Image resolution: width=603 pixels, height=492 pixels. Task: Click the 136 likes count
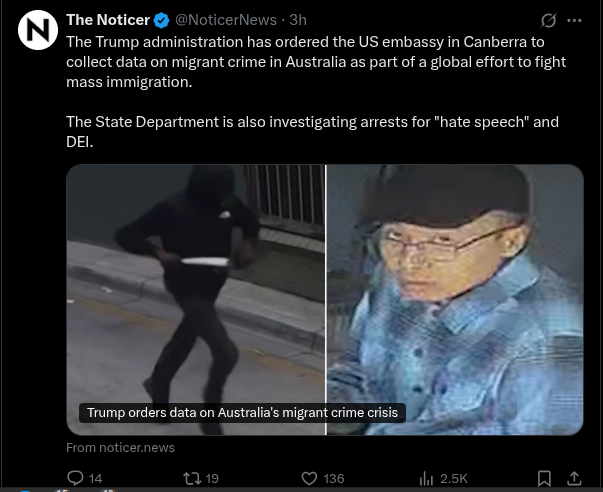pyautogui.click(x=334, y=479)
